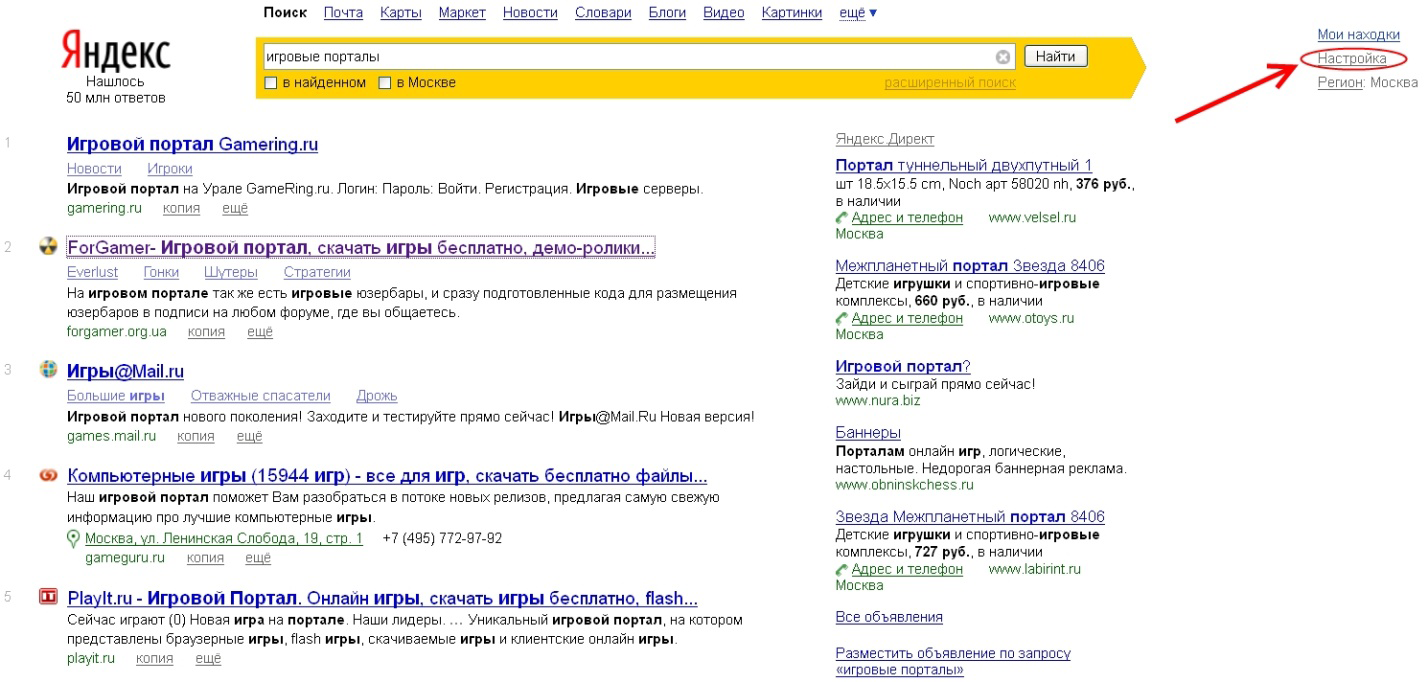The image size is (1428, 682).
Task: Click the Найти search button
Action: pos(1056,57)
